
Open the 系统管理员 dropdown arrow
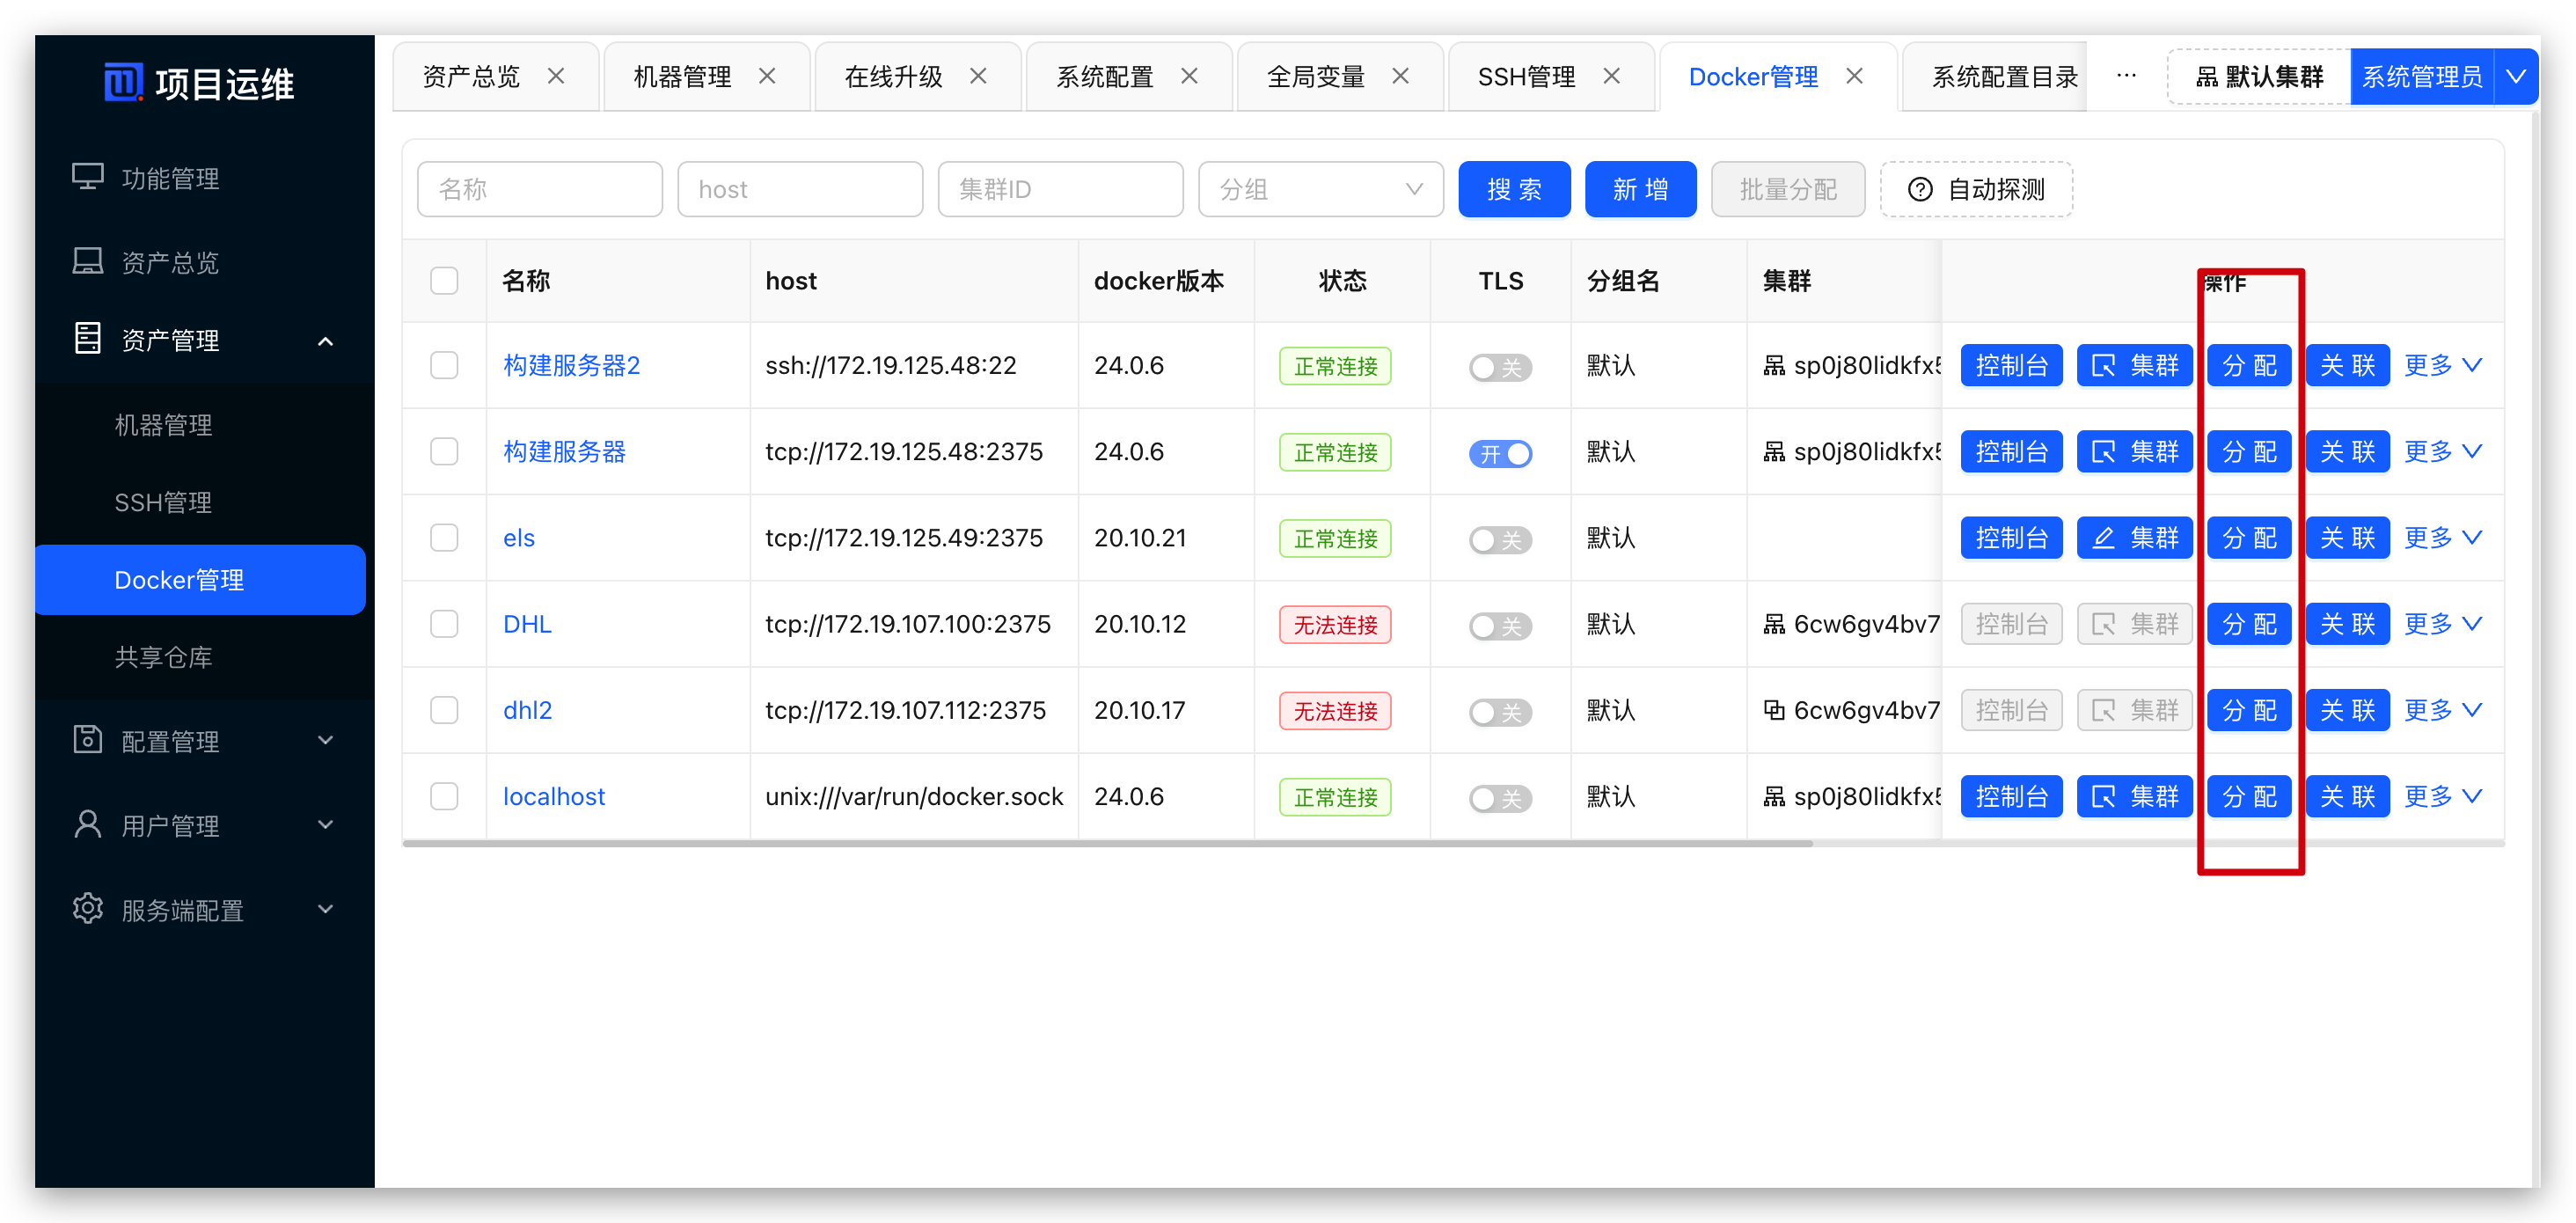[x=2515, y=77]
